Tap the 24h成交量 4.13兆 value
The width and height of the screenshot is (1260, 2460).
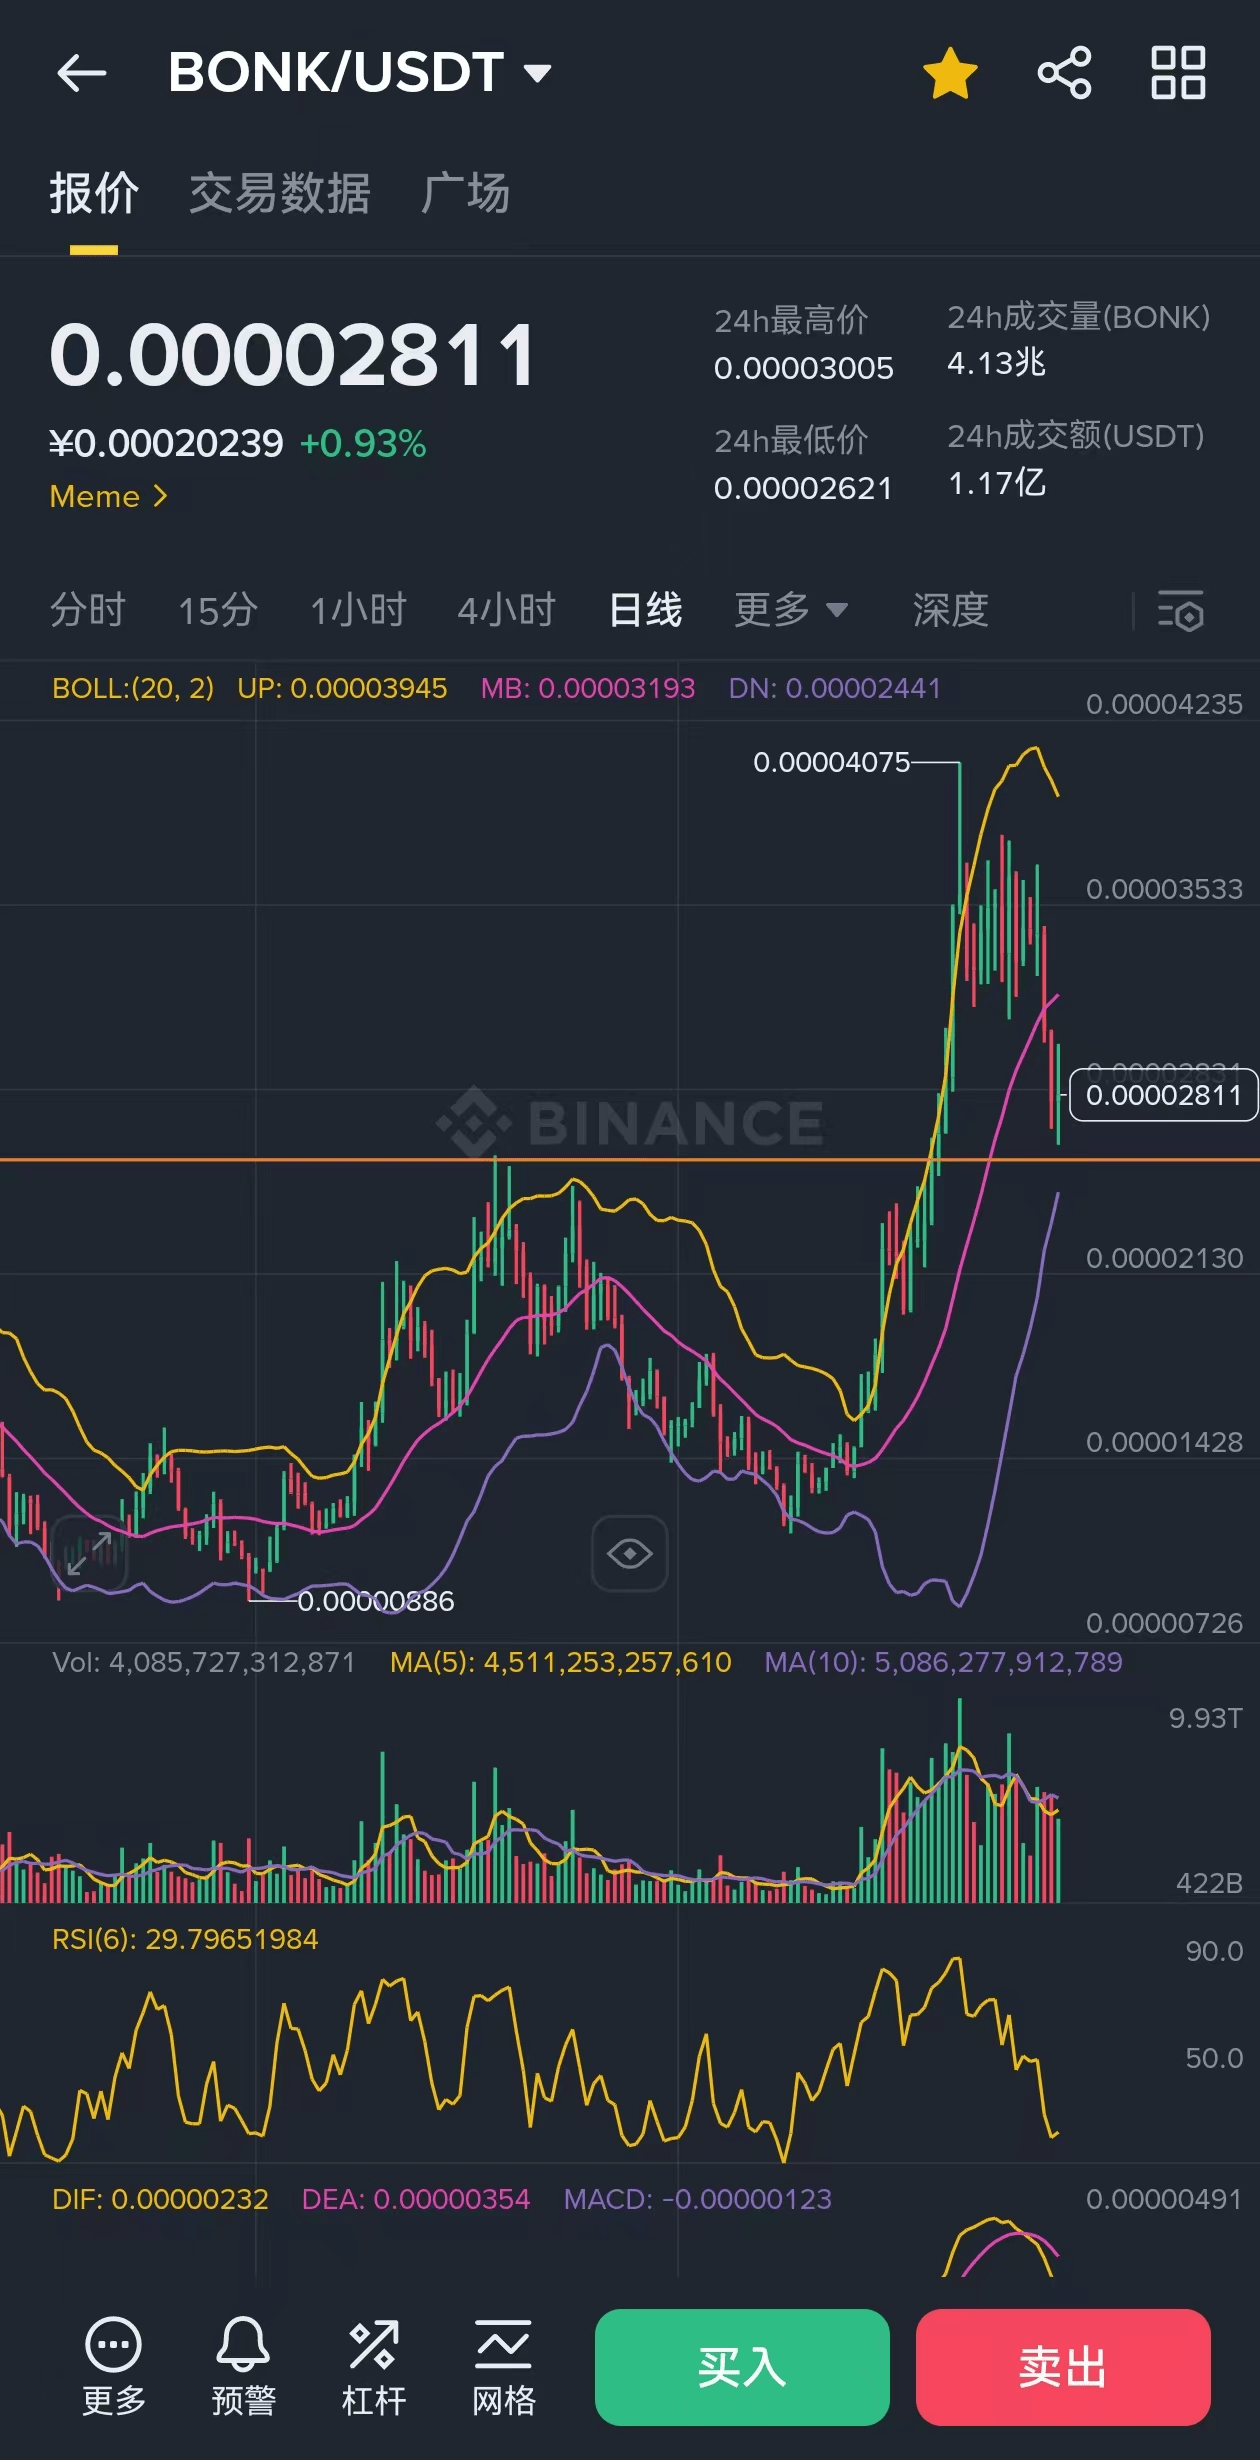997,362
